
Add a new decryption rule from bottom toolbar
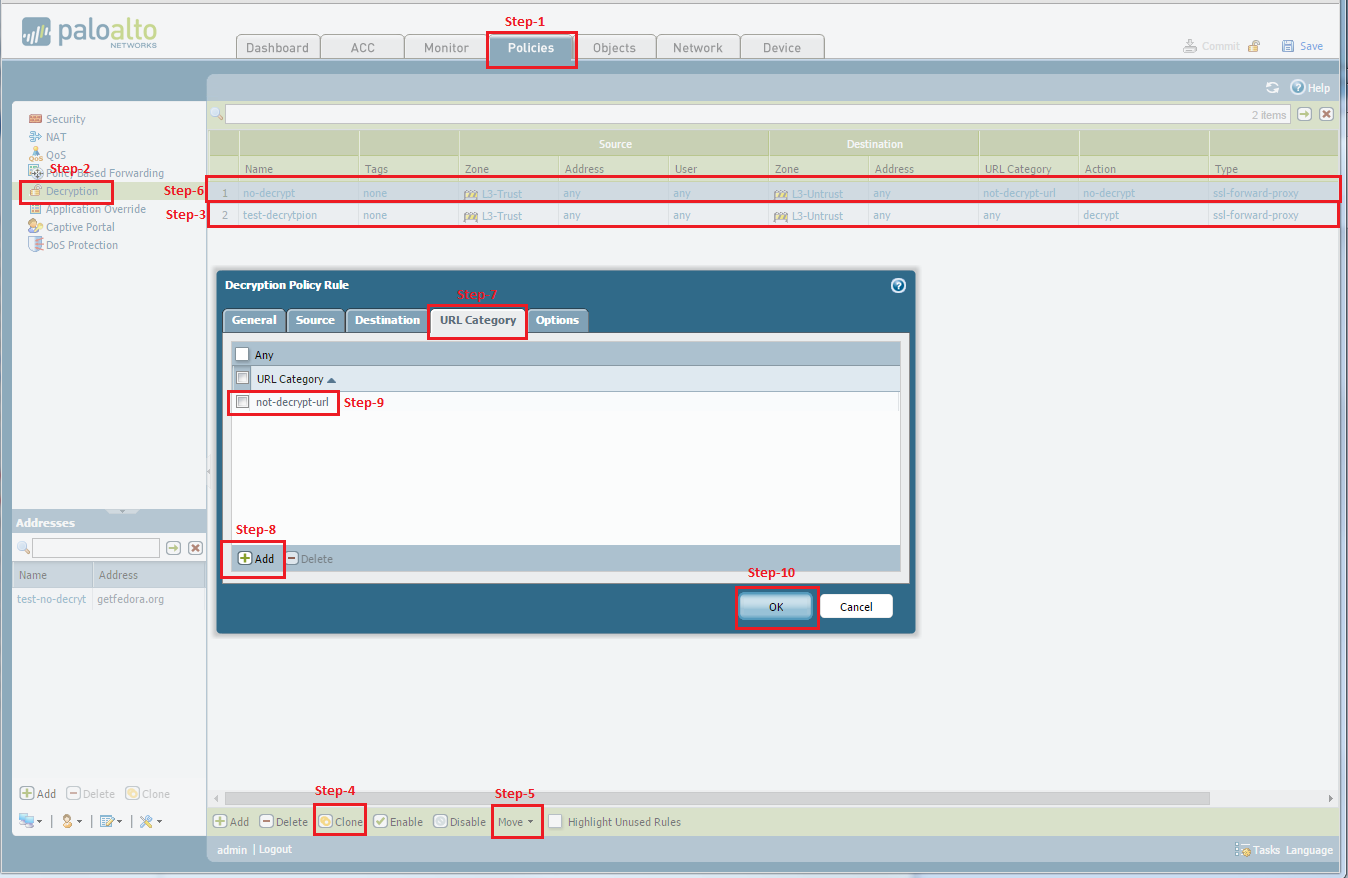click(x=231, y=822)
